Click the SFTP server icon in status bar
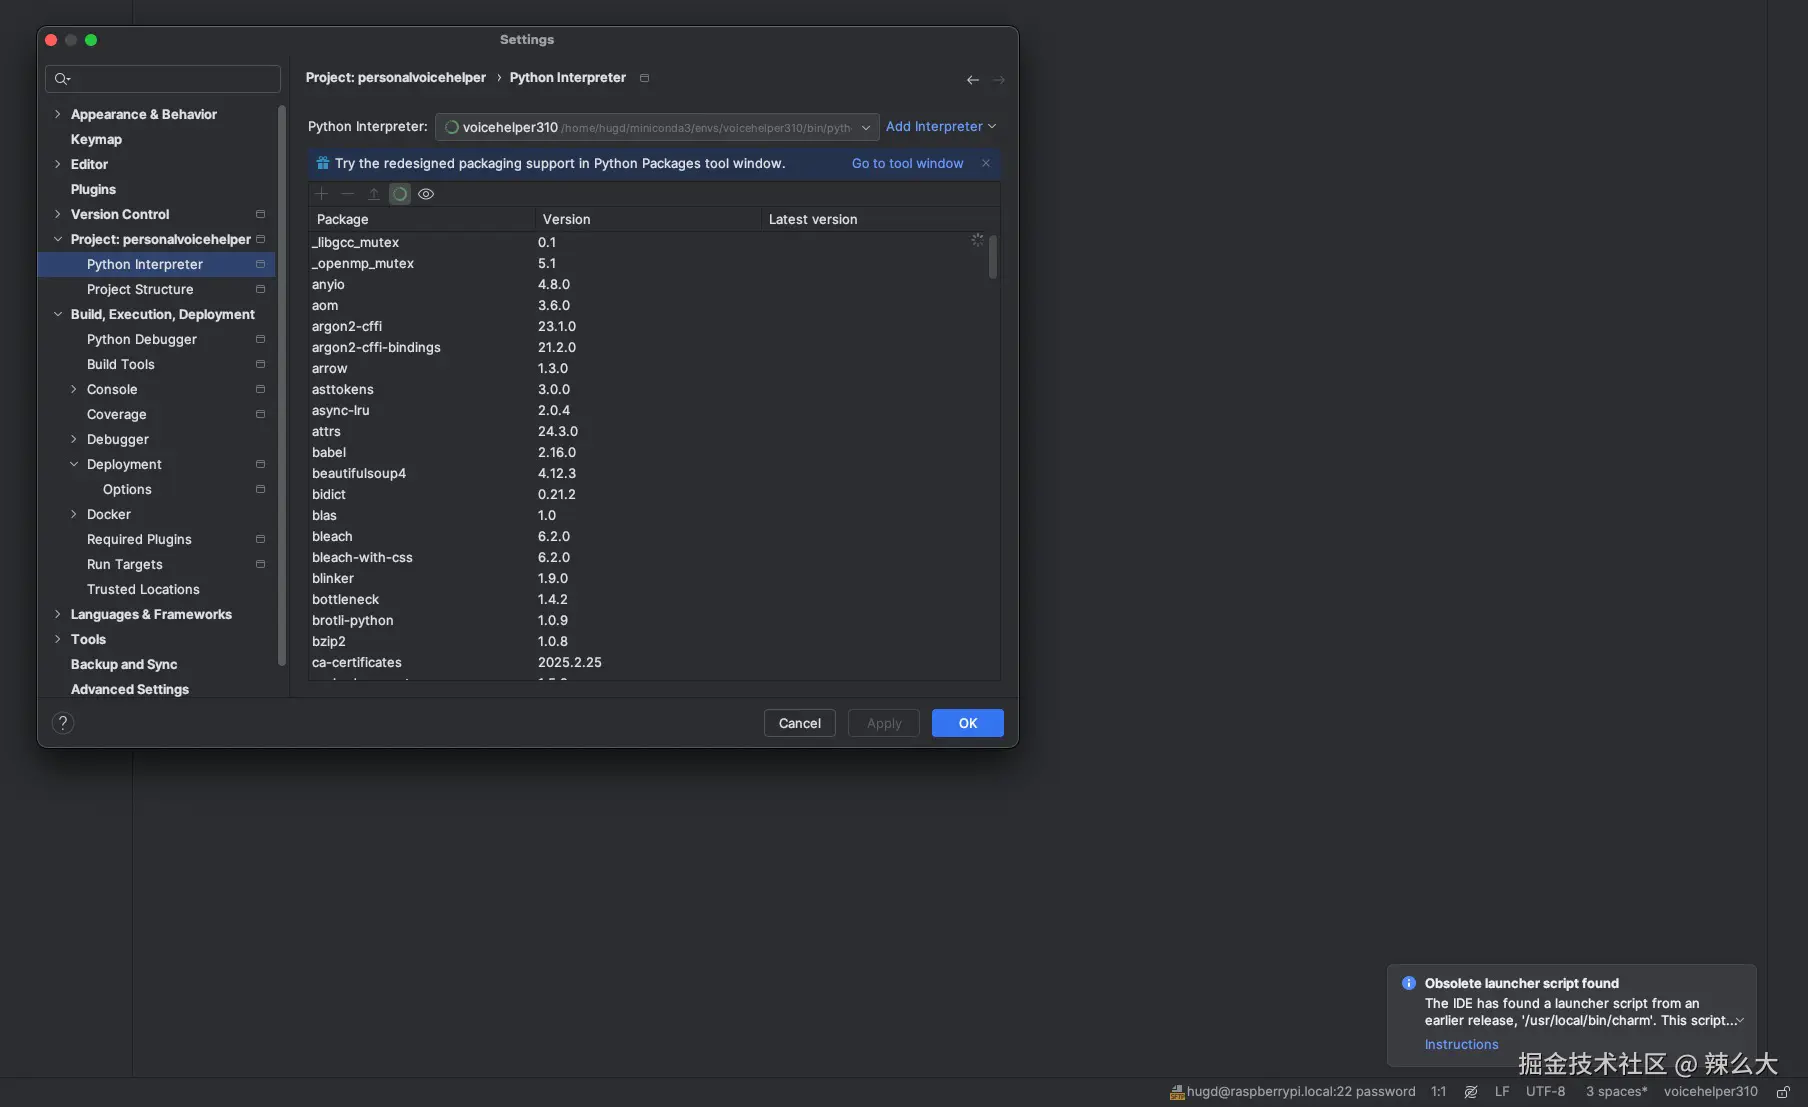The image size is (1808, 1107). click(1177, 1092)
